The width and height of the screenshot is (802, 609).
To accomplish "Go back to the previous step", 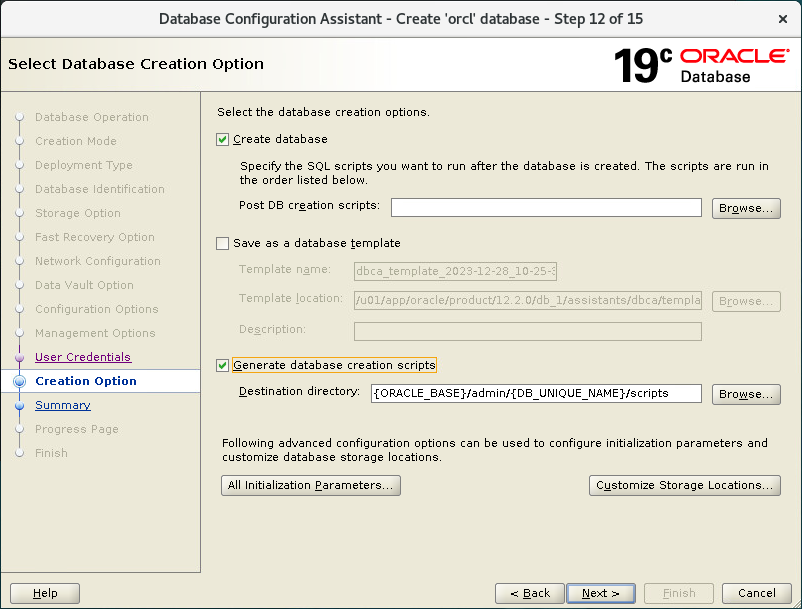I will pos(529,593).
